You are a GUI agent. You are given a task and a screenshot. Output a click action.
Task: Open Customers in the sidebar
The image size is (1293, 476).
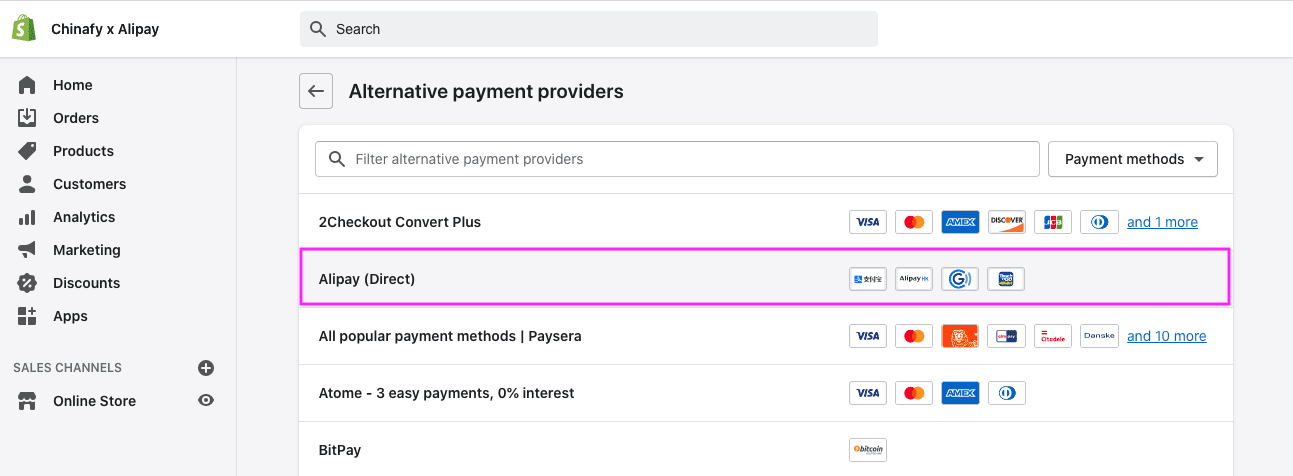click(89, 184)
